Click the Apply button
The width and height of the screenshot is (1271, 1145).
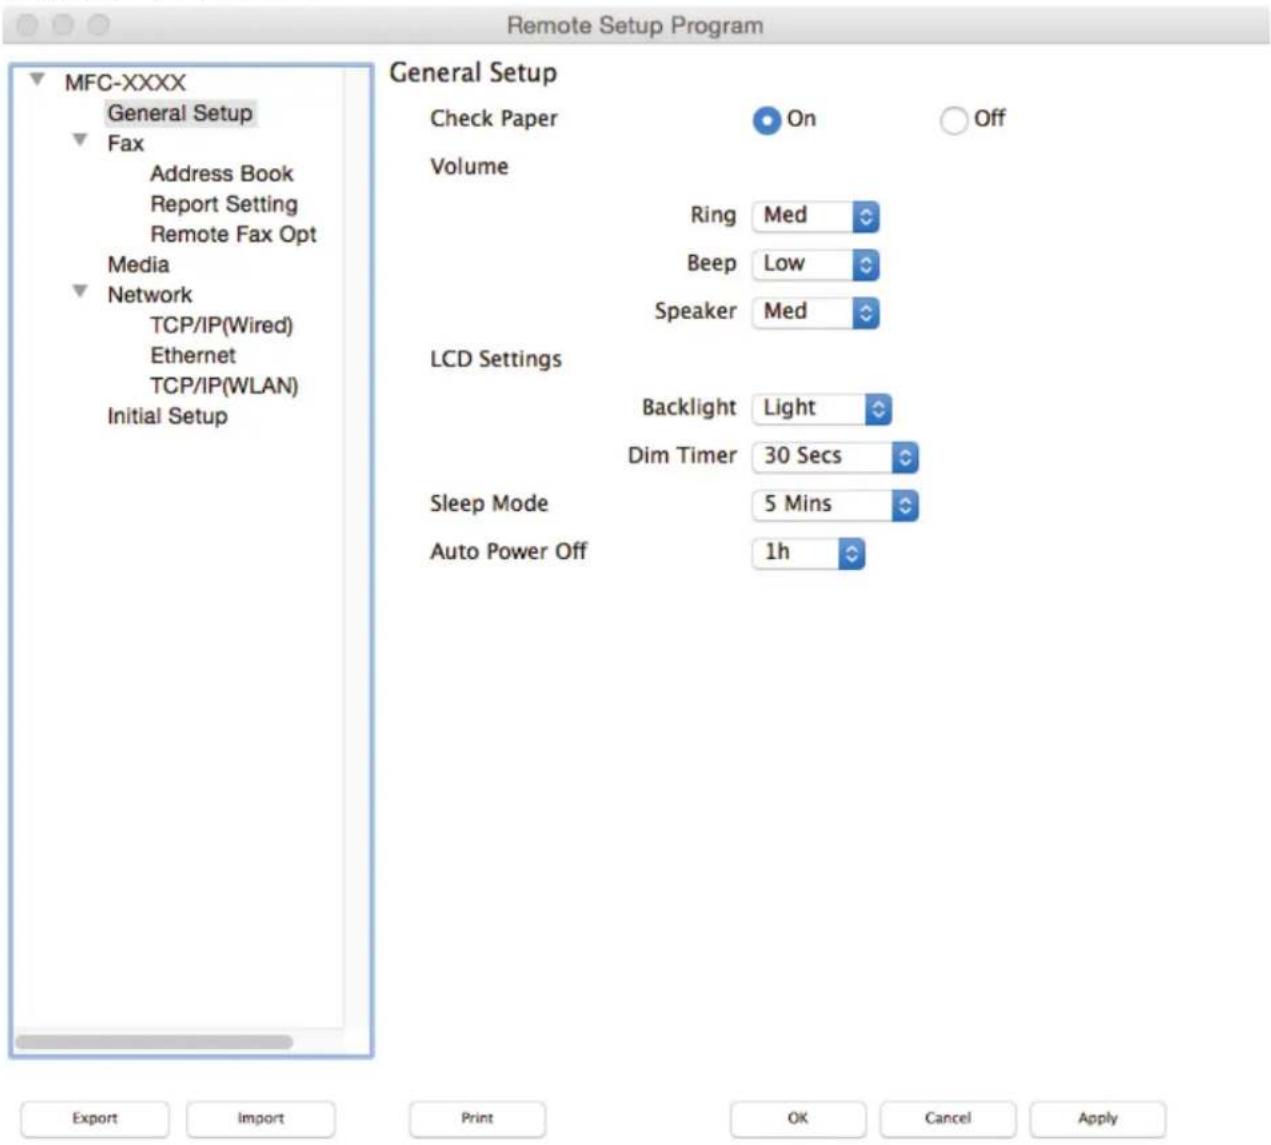click(x=1098, y=1118)
